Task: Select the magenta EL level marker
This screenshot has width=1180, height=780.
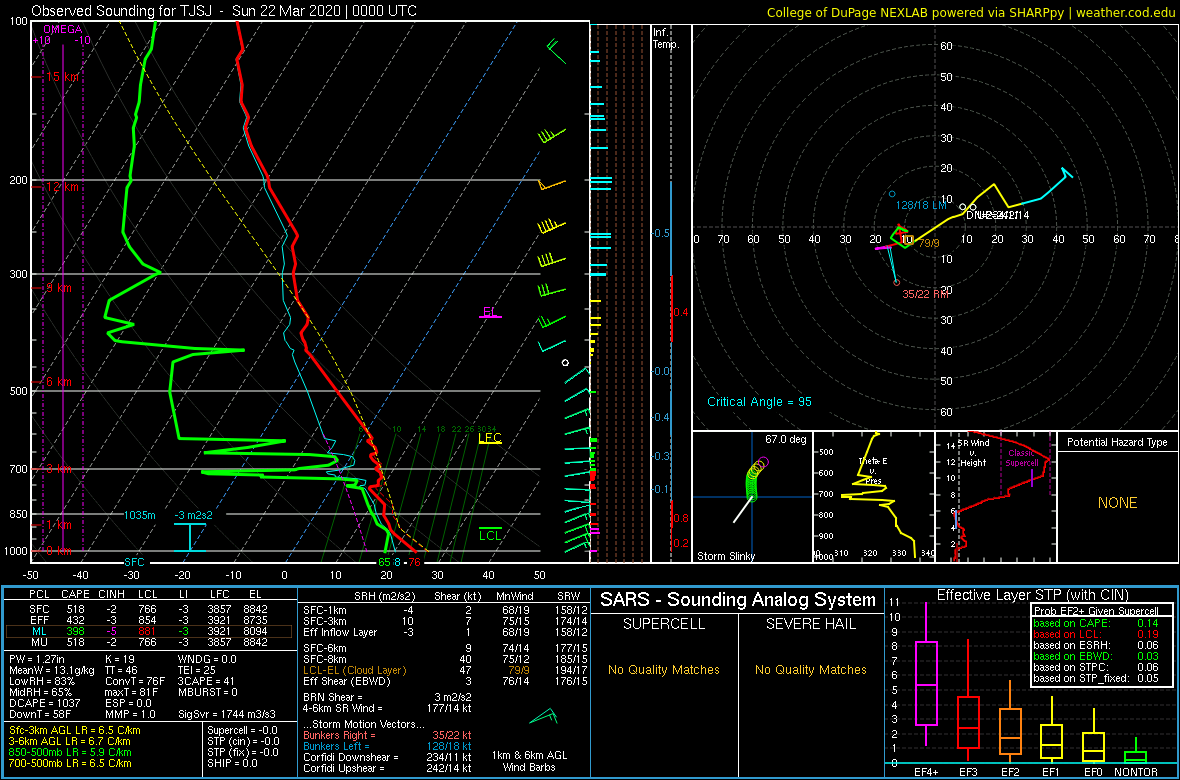Action: (490, 312)
